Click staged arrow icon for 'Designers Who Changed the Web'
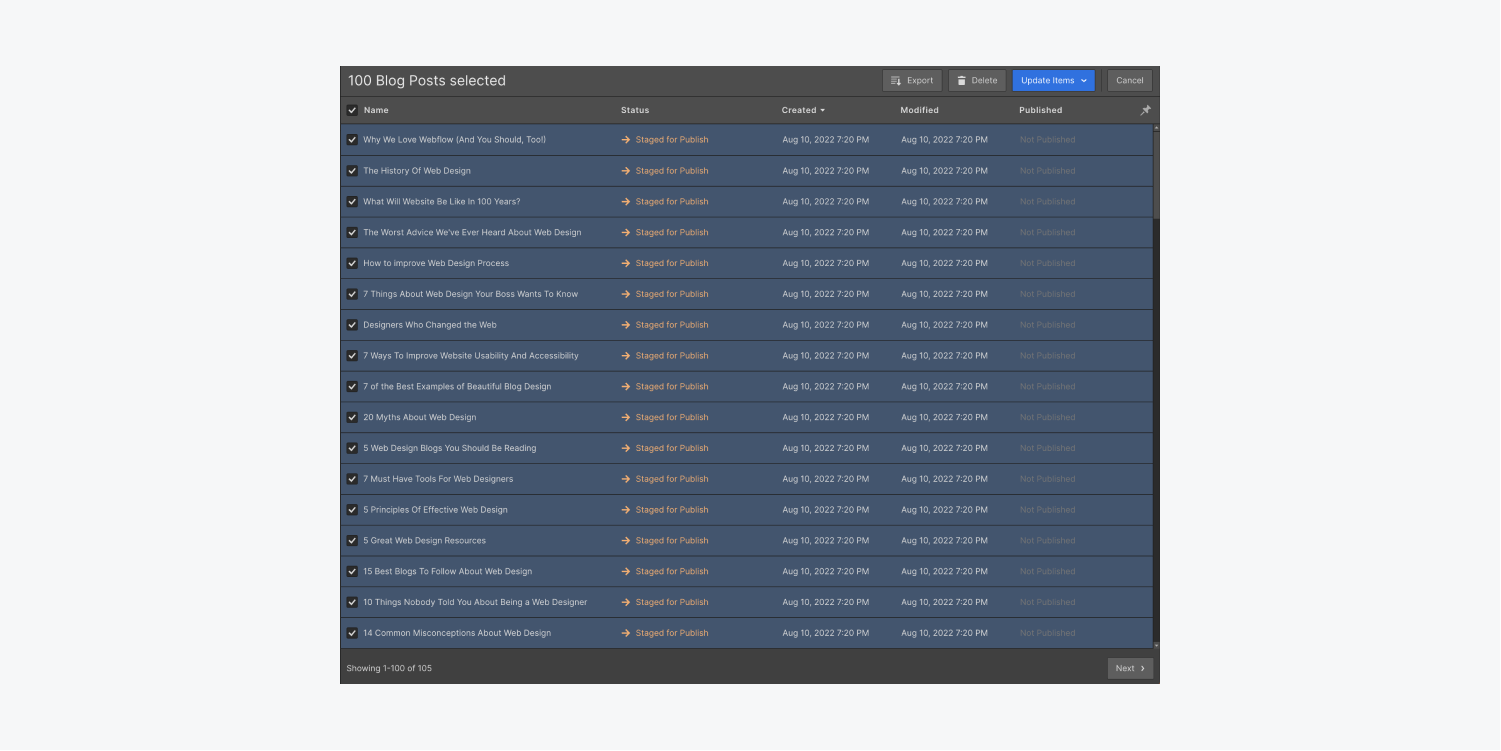Viewport: 1501px width, 751px height. 625,325
